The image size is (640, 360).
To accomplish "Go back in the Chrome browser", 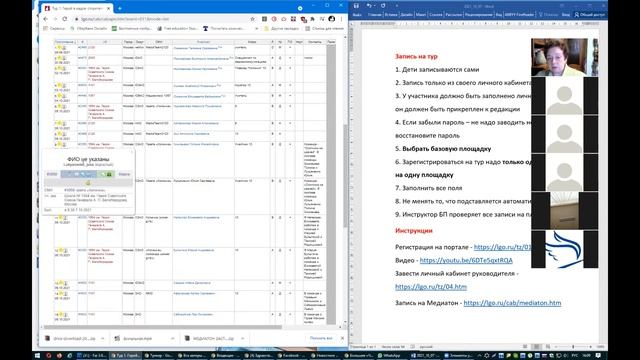I will pyautogui.click(x=46, y=19).
